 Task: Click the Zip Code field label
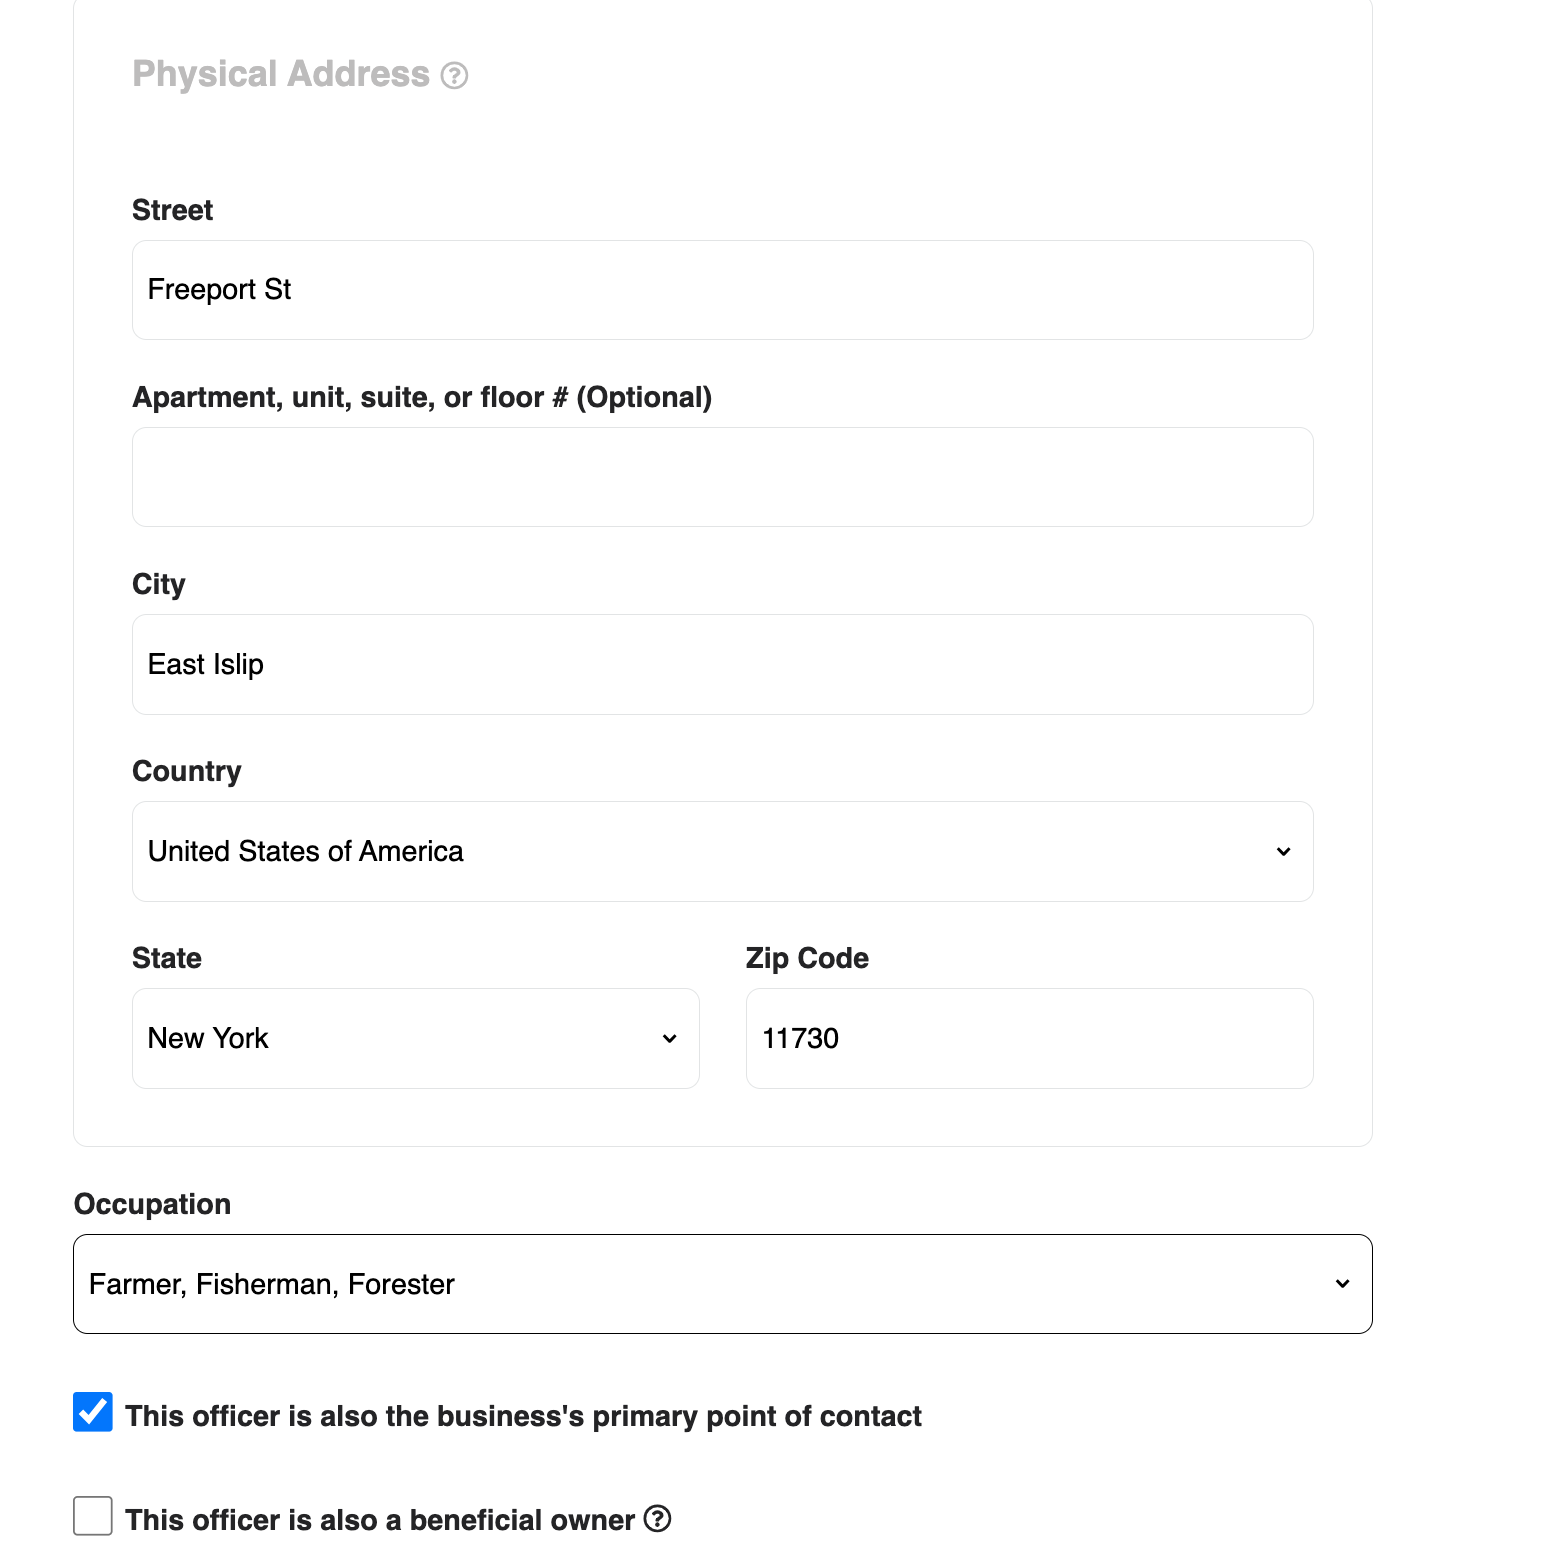[x=807, y=958]
